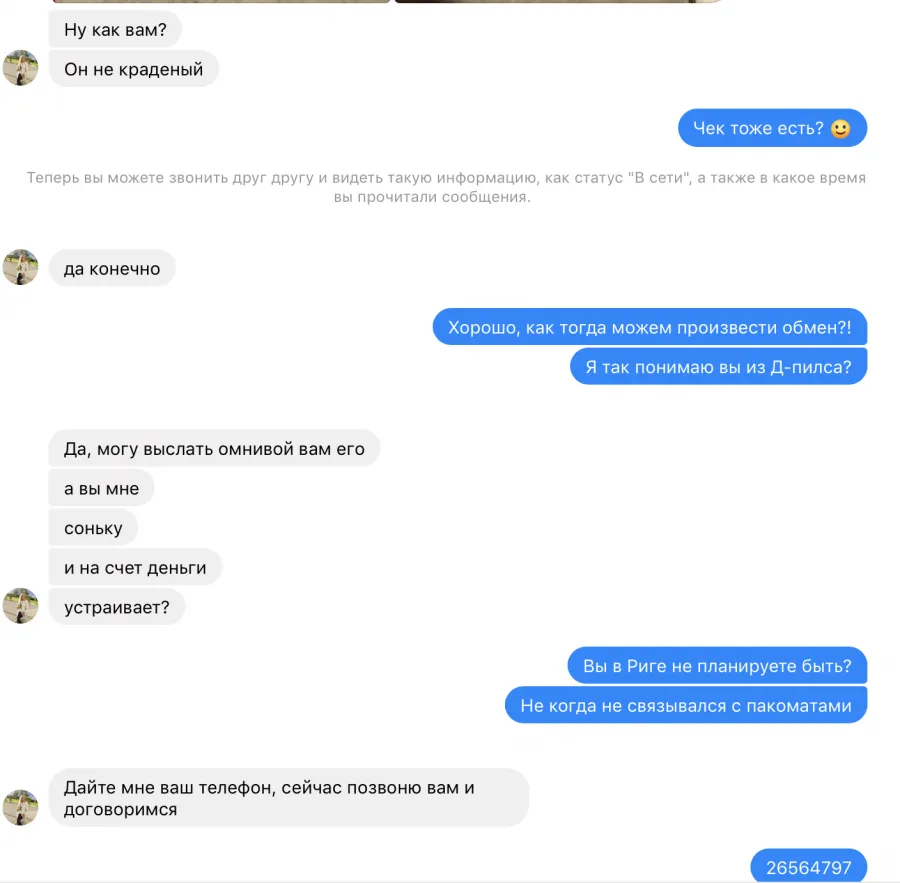900x883 pixels.
Task: Click the 'да конечно' message bubble
Action: coord(112,268)
